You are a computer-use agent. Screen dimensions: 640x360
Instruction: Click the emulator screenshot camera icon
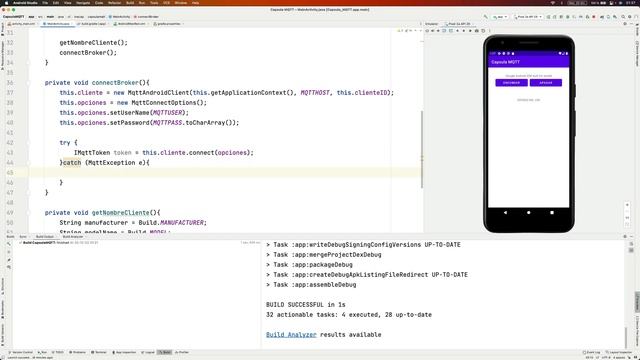click(x=476, y=31)
